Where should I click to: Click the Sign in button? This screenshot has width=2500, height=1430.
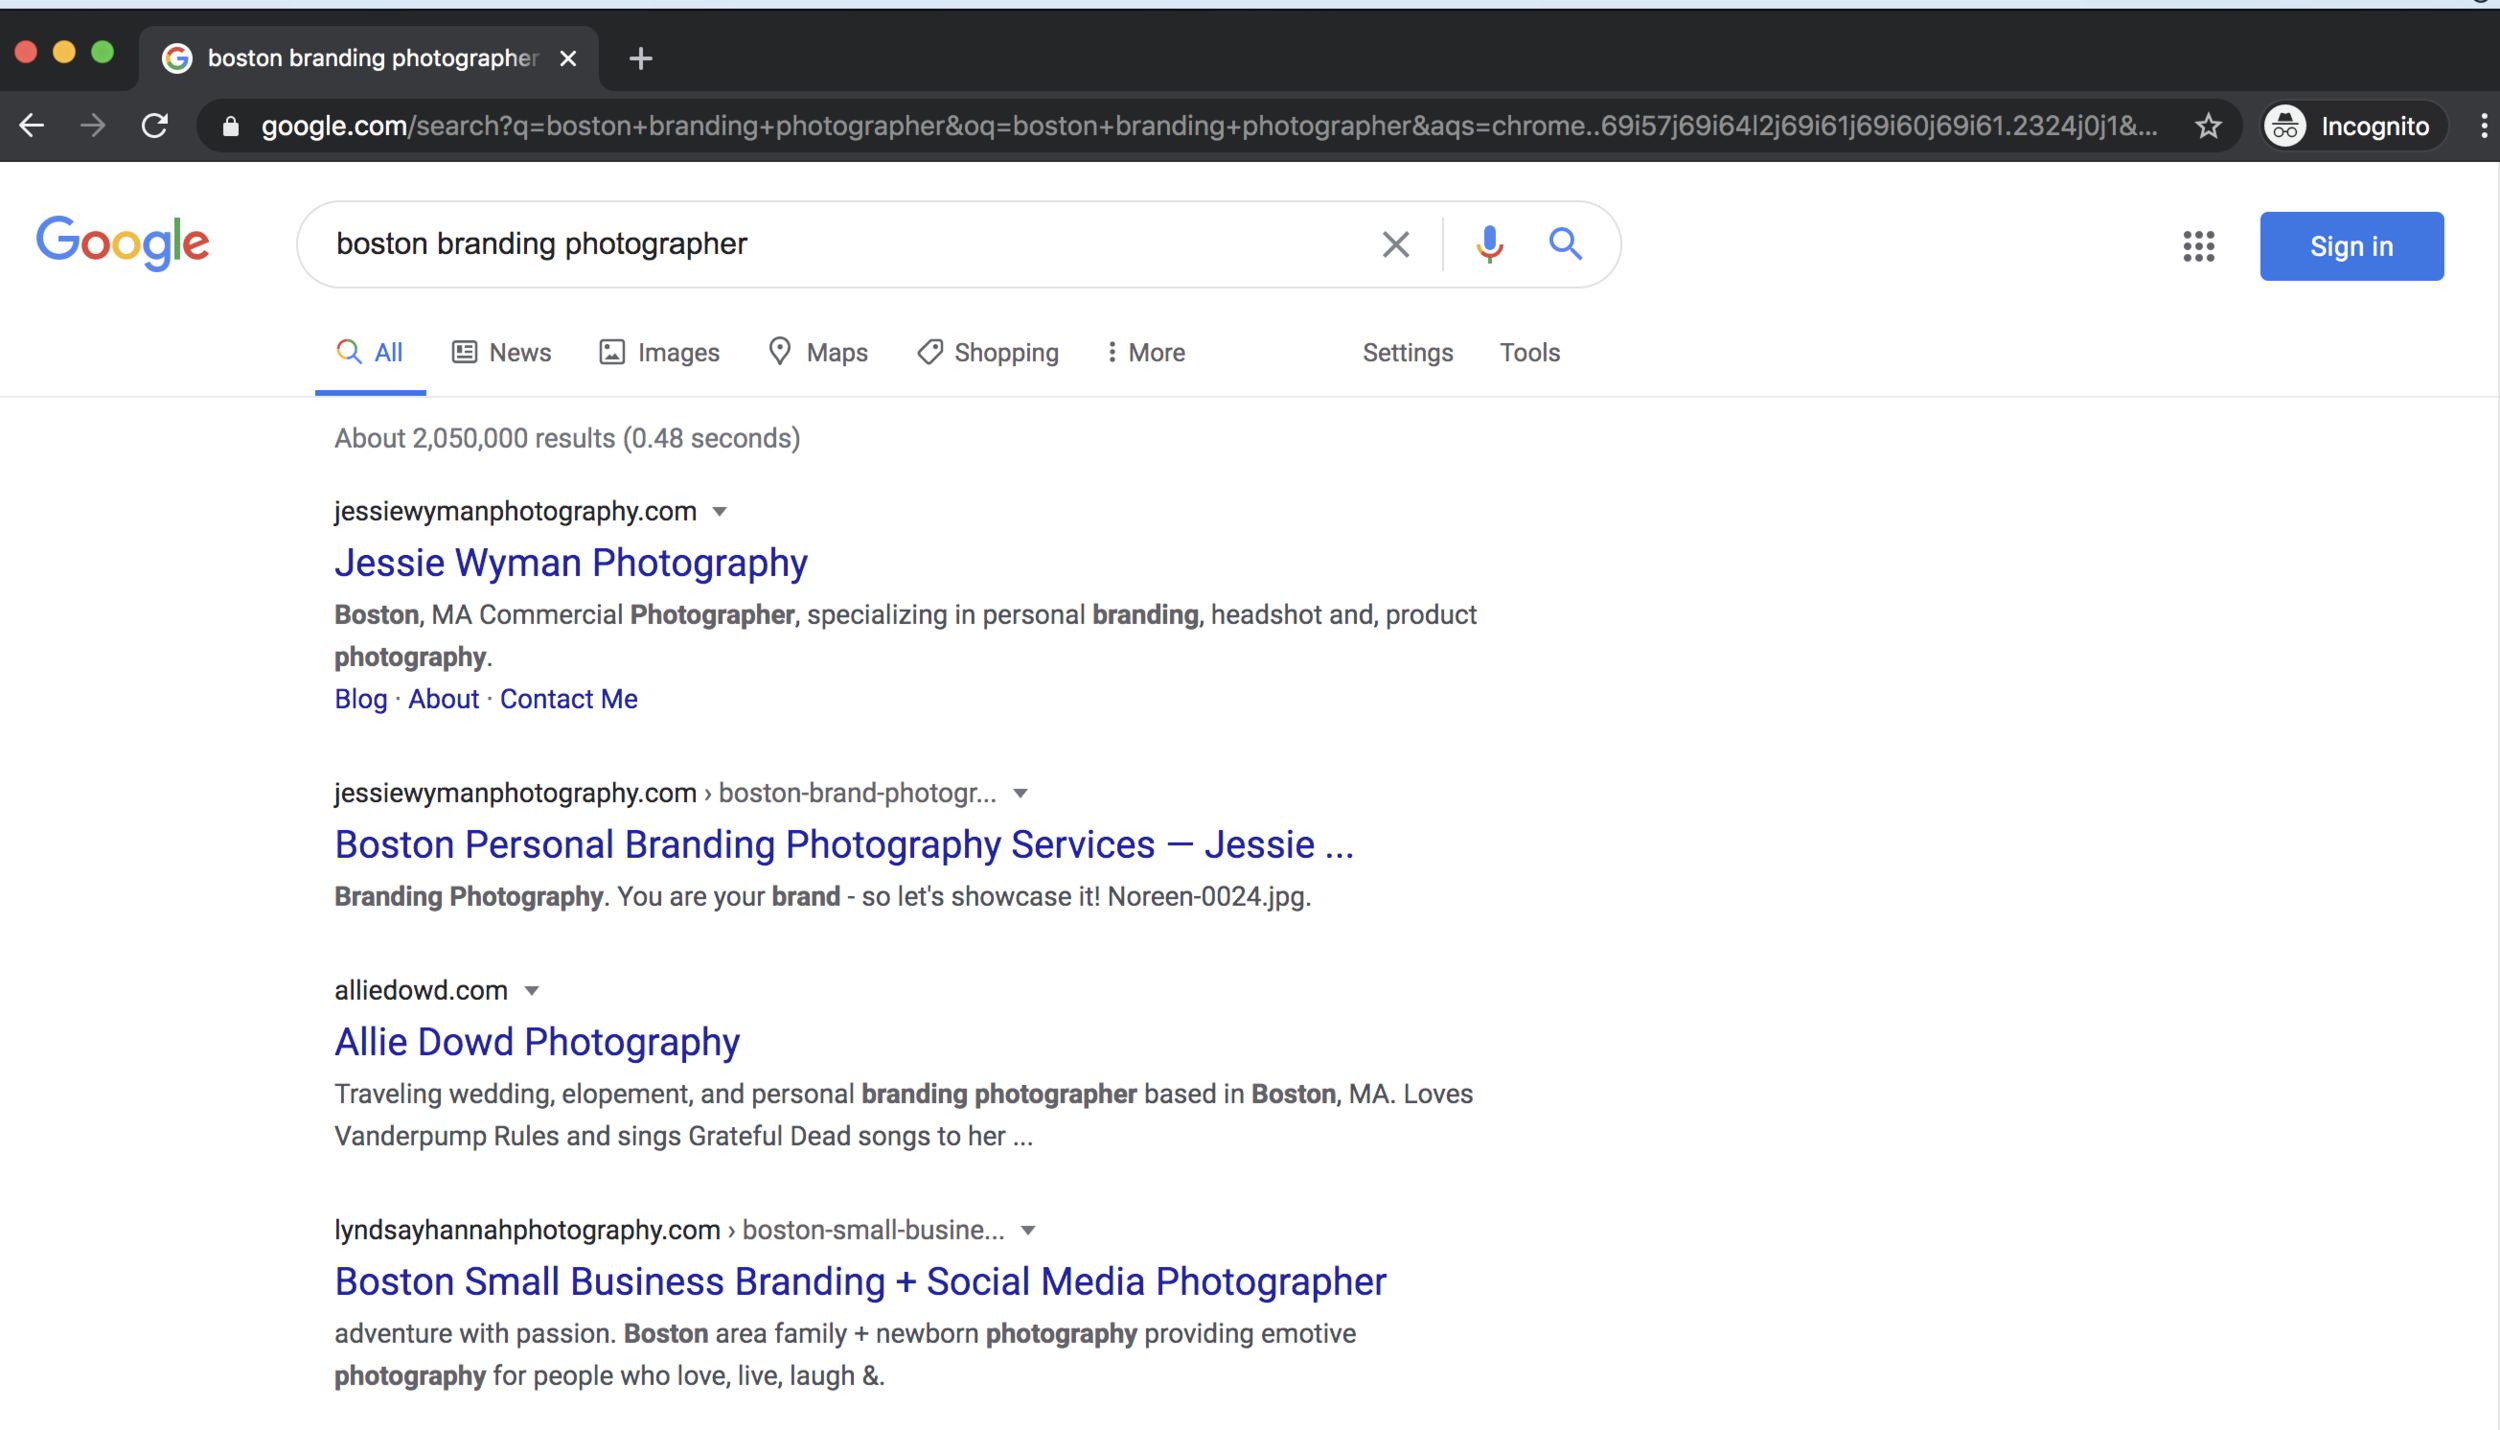[x=2350, y=246]
